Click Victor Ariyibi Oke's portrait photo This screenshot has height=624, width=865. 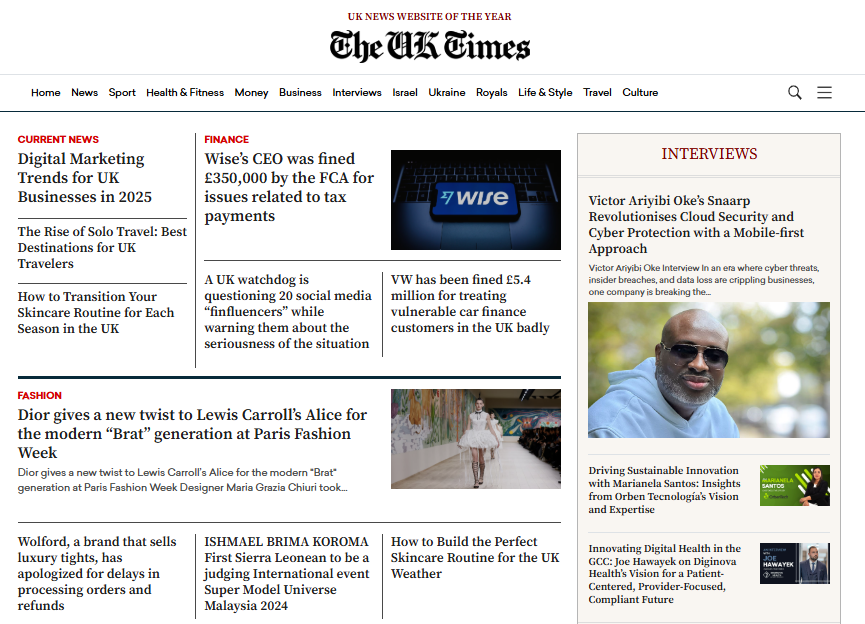tap(708, 370)
